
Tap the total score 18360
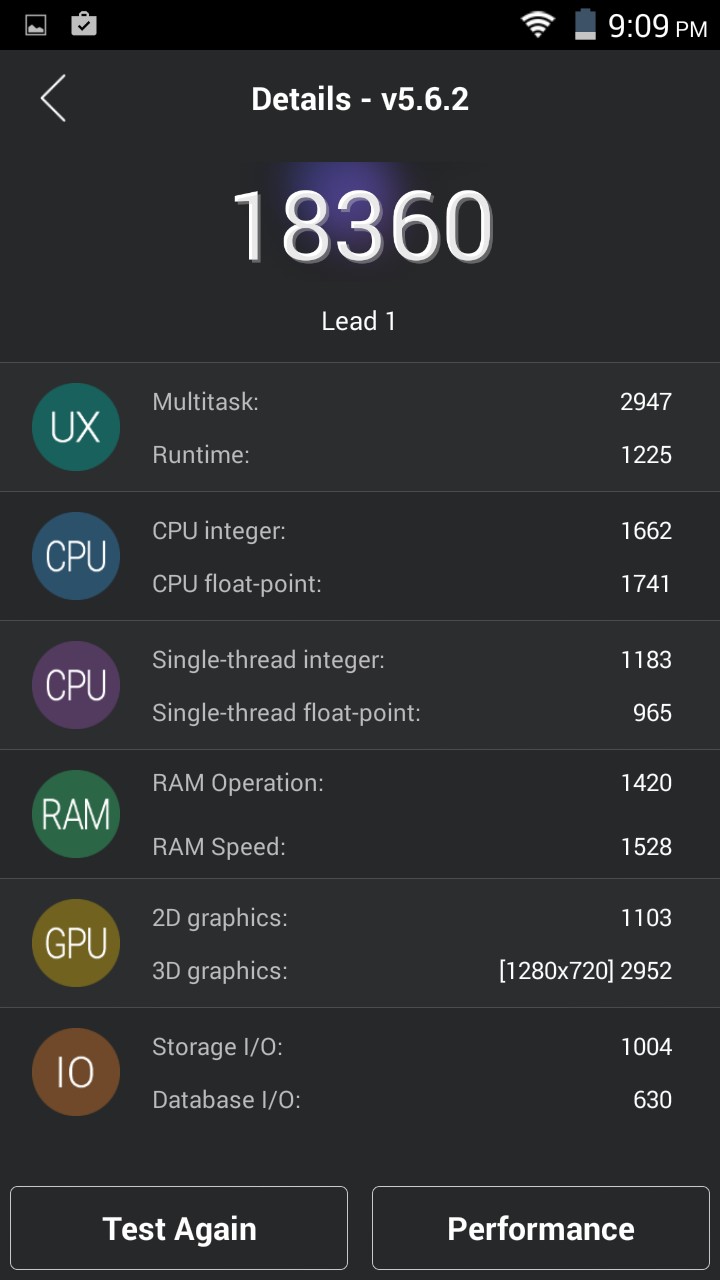point(361,227)
